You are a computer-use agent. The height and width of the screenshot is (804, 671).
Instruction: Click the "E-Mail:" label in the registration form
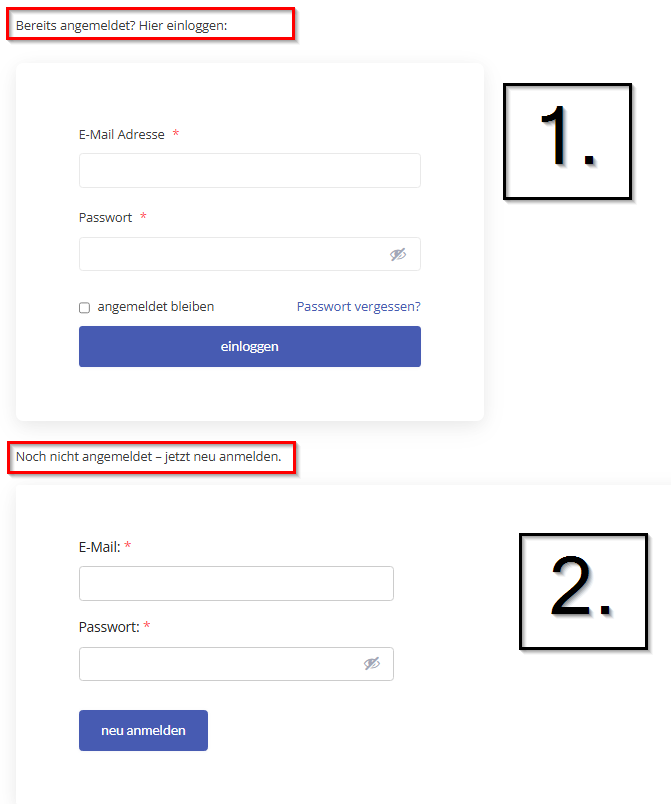click(99, 547)
